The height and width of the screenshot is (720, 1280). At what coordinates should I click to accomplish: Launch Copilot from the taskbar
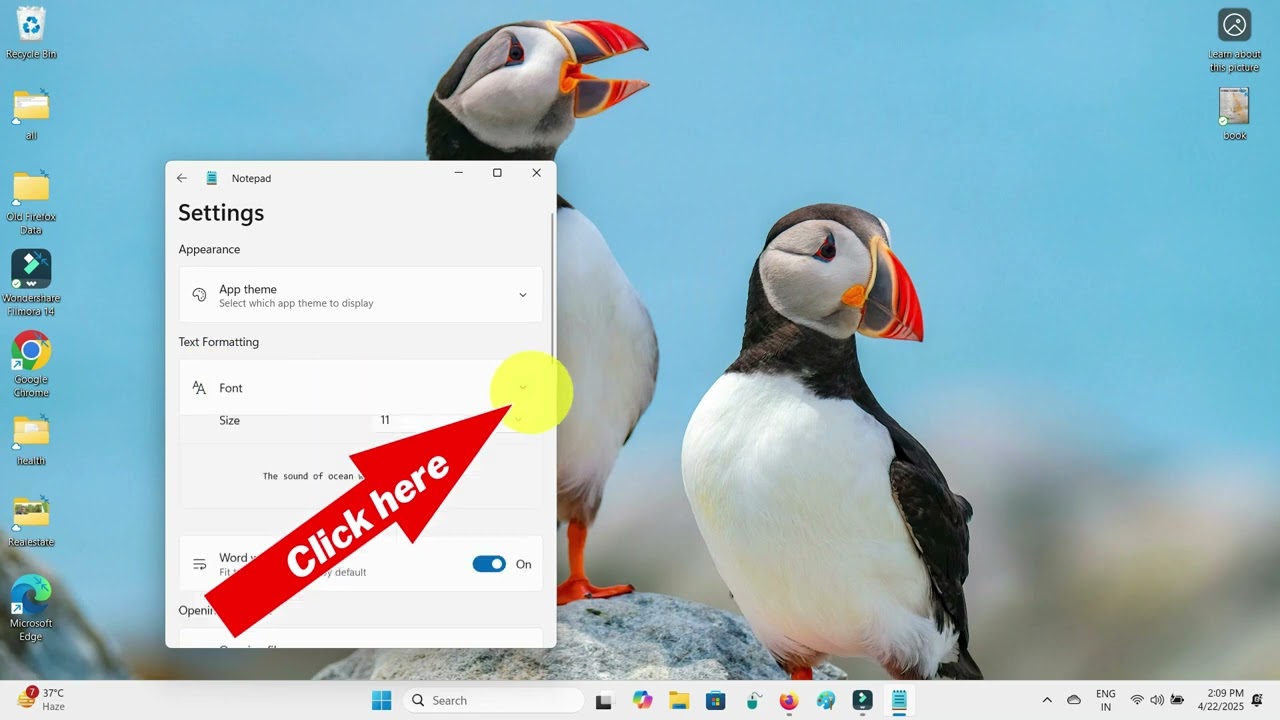tap(642, 700)
